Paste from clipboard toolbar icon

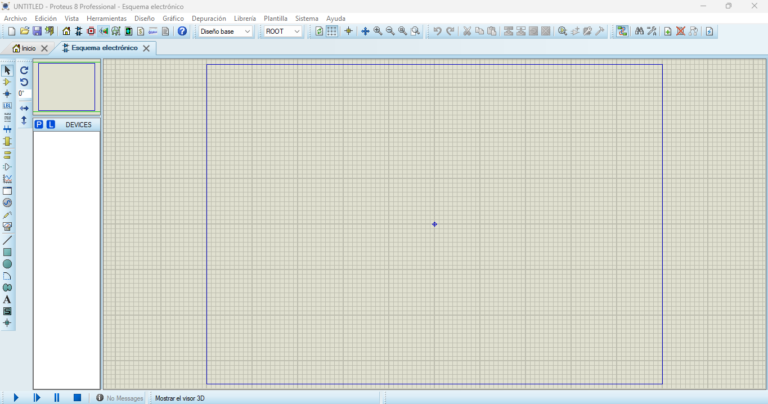coord(492,31)
